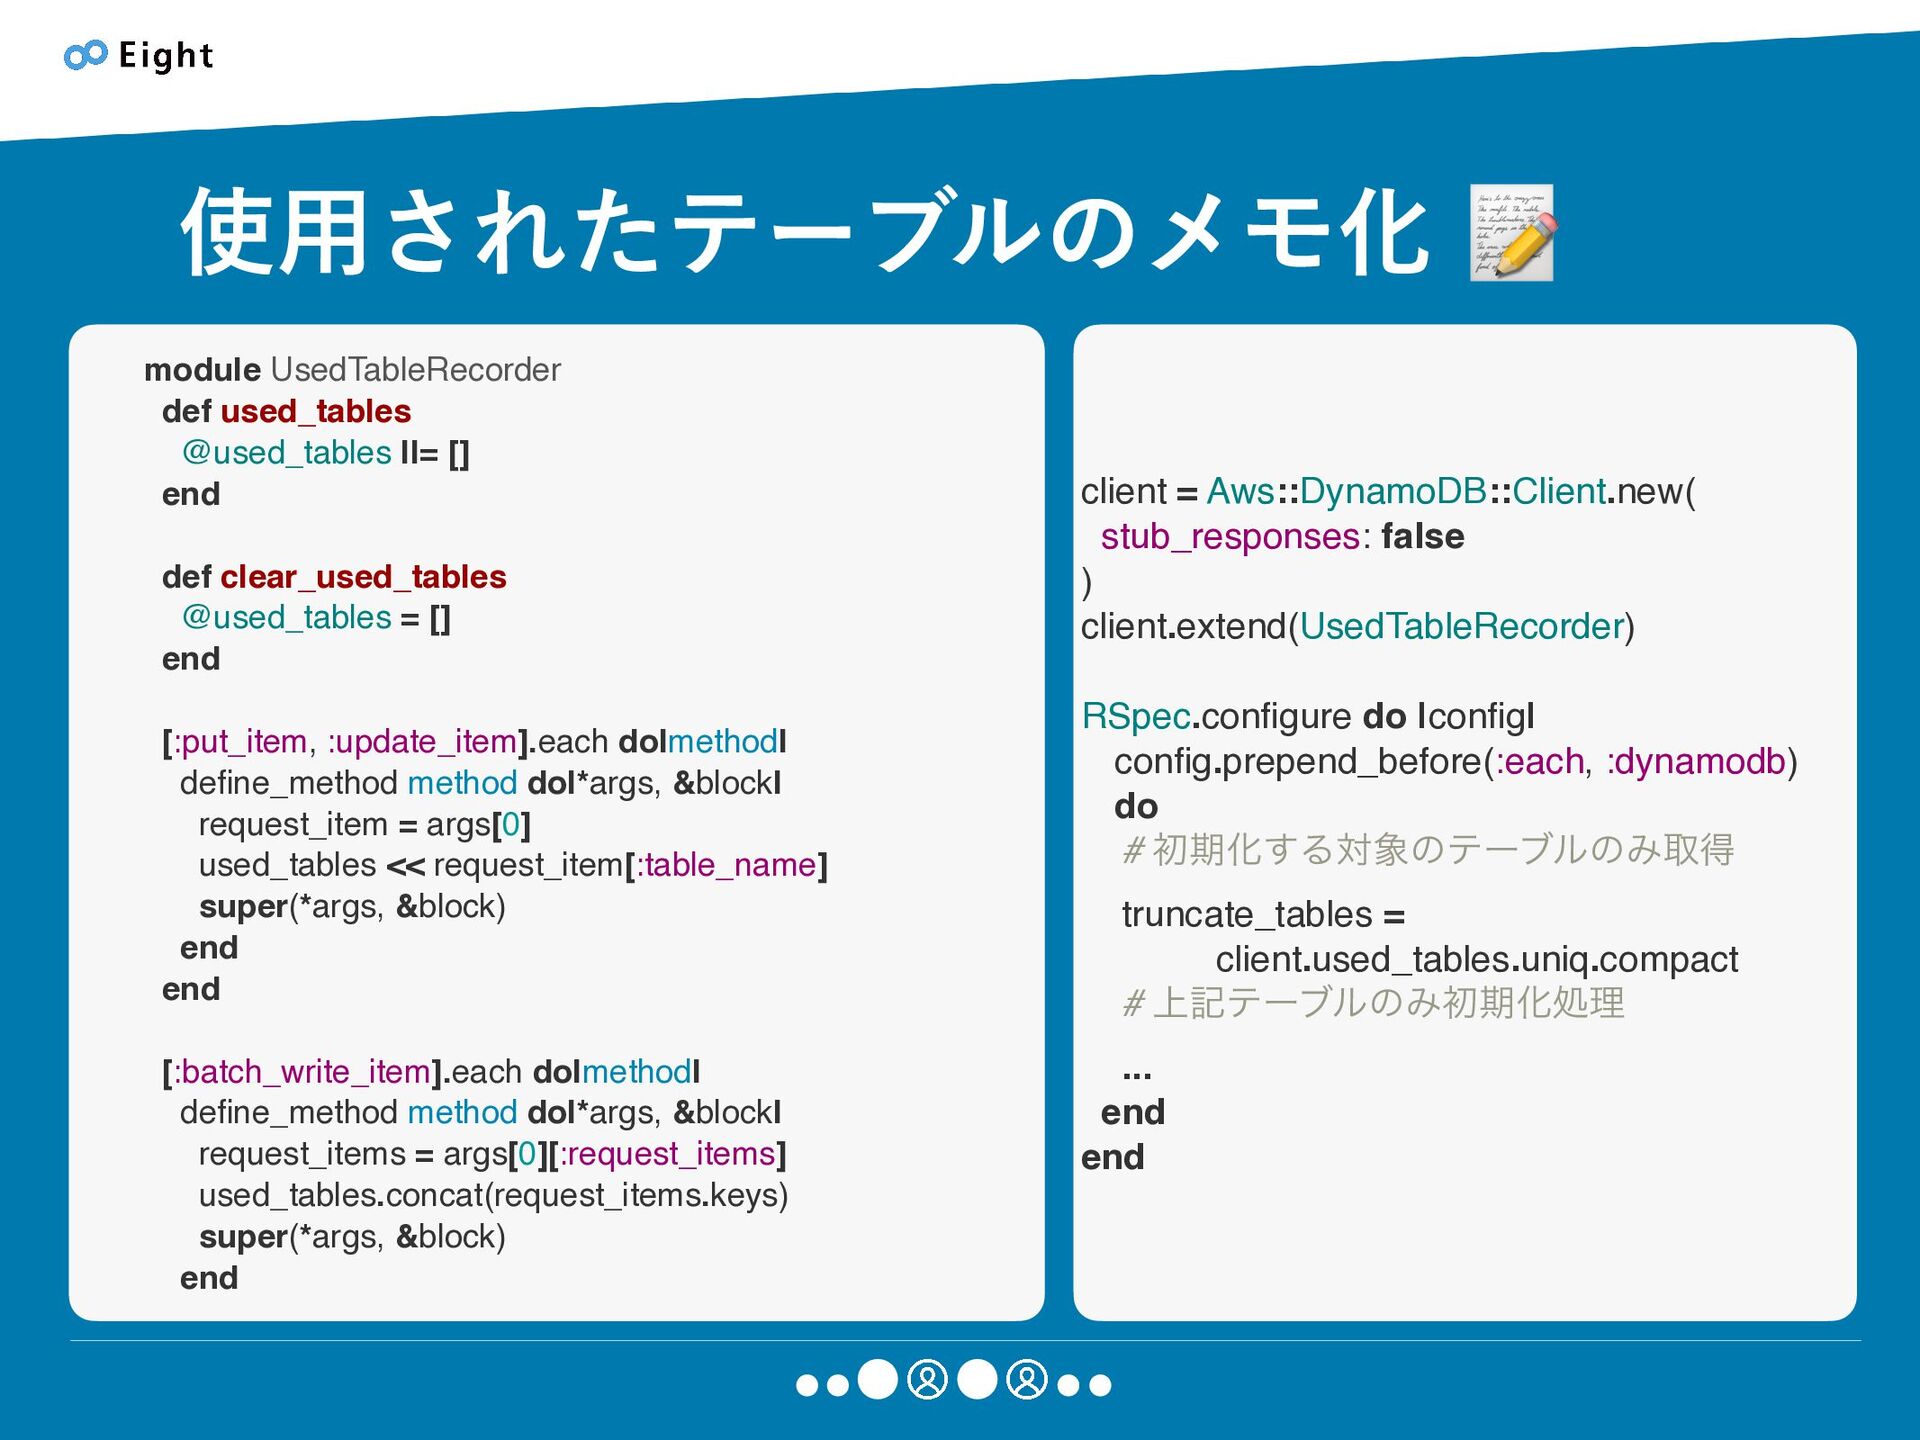Click 'def used_tables' line
The height and width of the screenshot is (1440, 1920).
(286, 411)
